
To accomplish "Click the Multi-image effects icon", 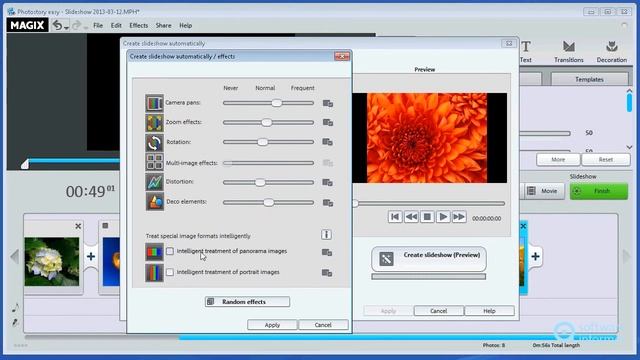I will (154, 162).
